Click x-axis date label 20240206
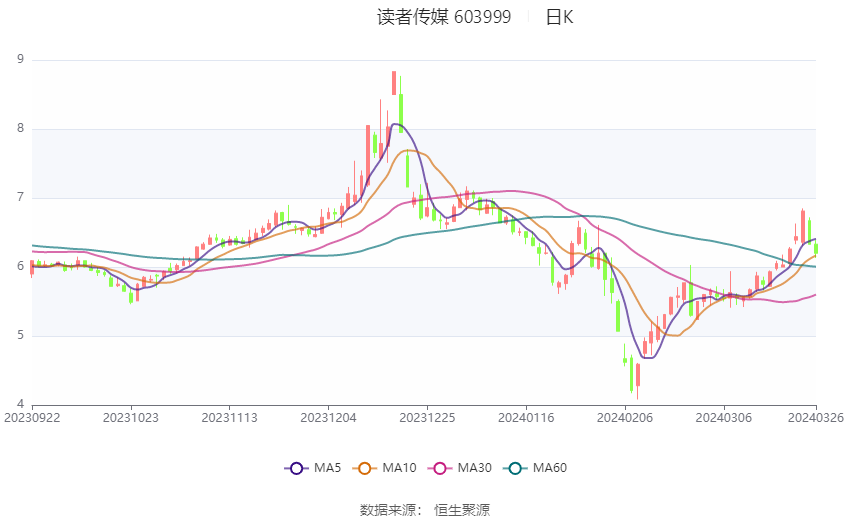Image resolution: width=850 pixels, height=518 pixels. coord(624,418)
